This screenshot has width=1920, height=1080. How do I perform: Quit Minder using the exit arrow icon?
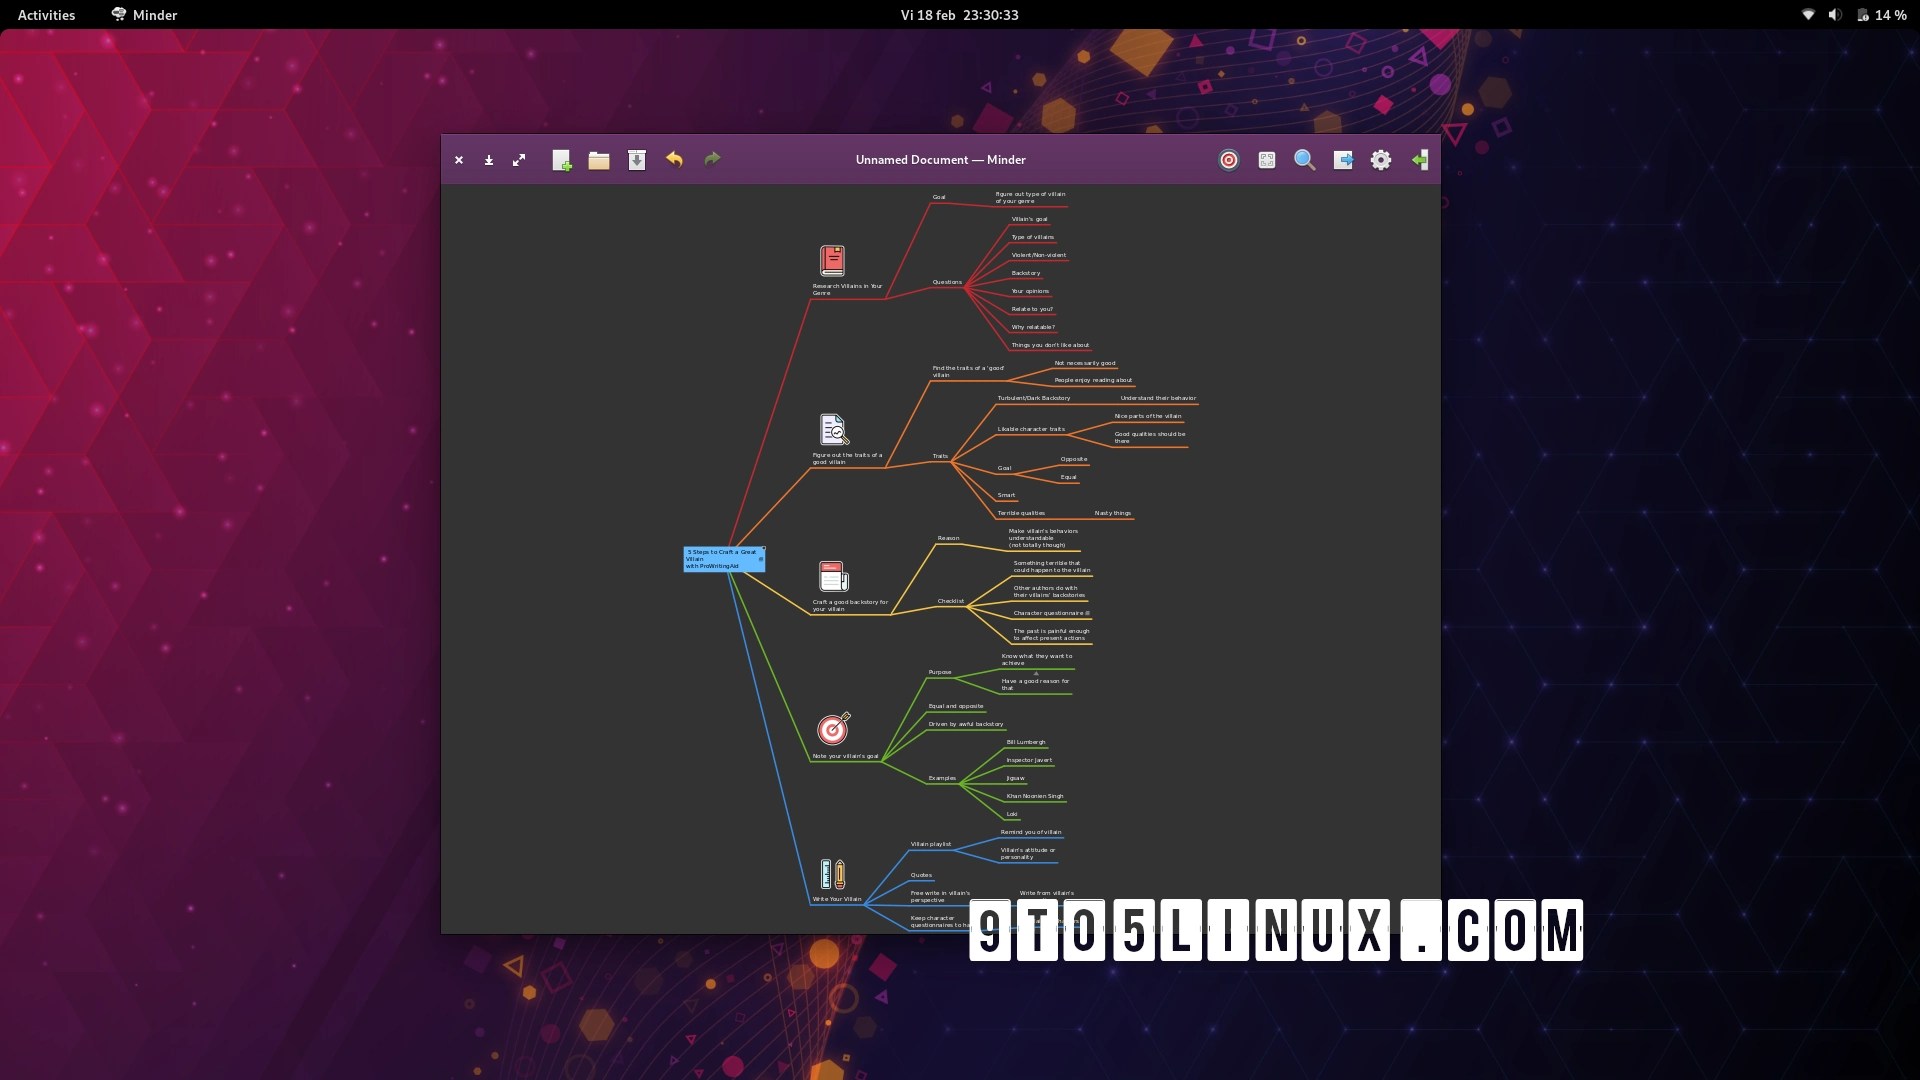(1420, 160)
